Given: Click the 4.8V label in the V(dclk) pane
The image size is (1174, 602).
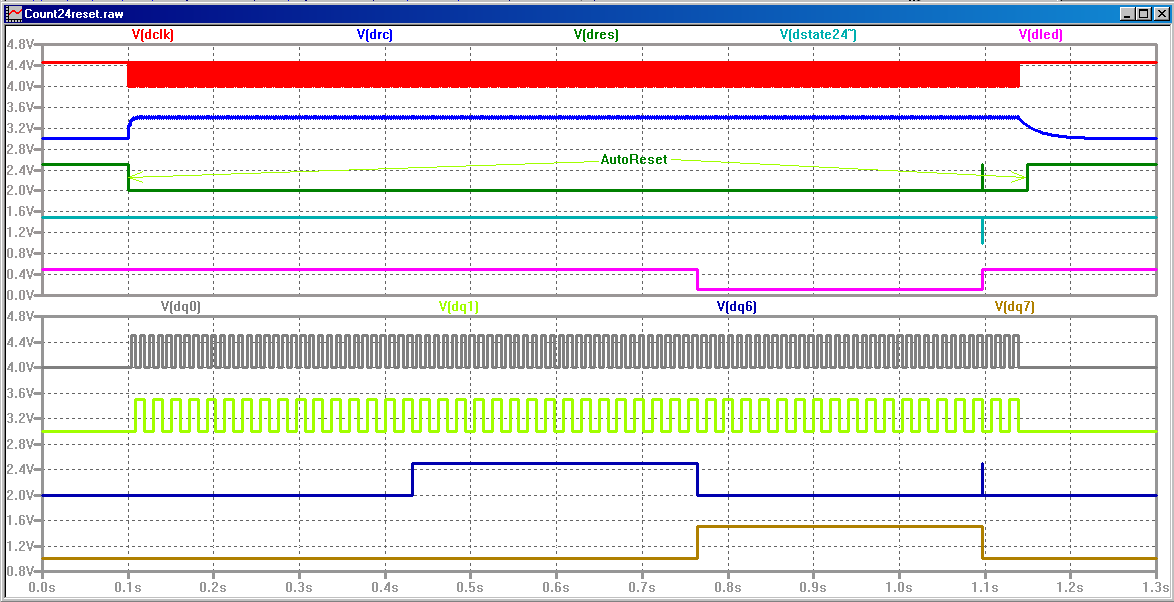Looking at the screenshot, I should [x=18, y=45].
